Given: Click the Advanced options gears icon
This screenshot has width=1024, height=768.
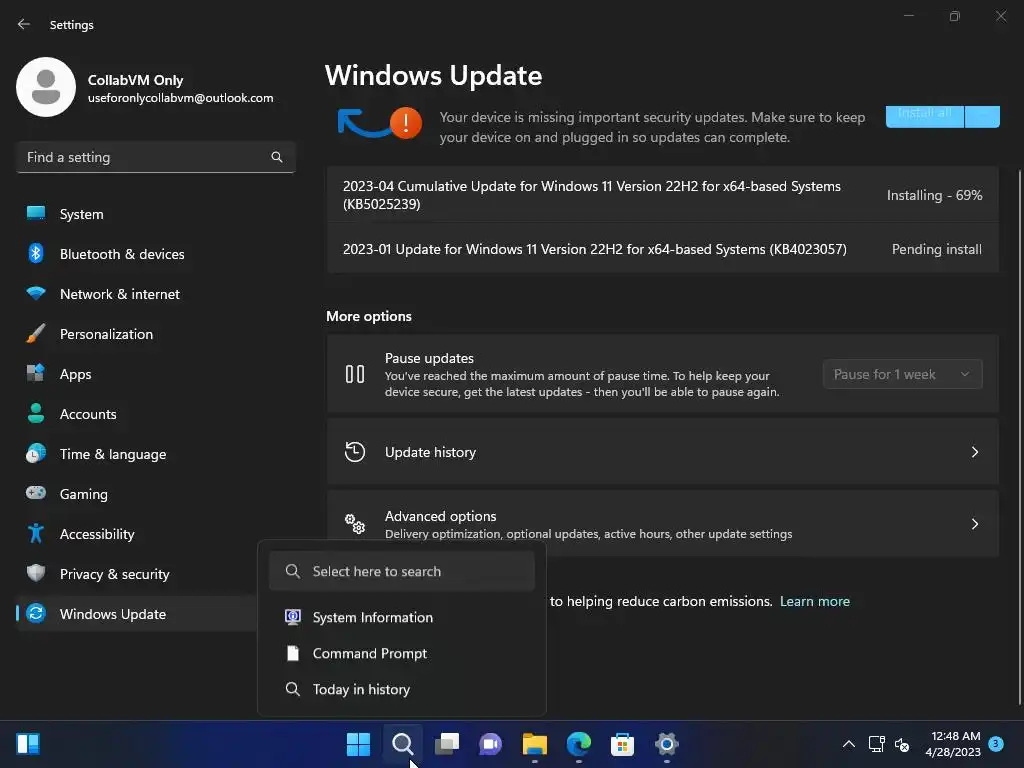Looking at the screenshot, I should 355,524.
